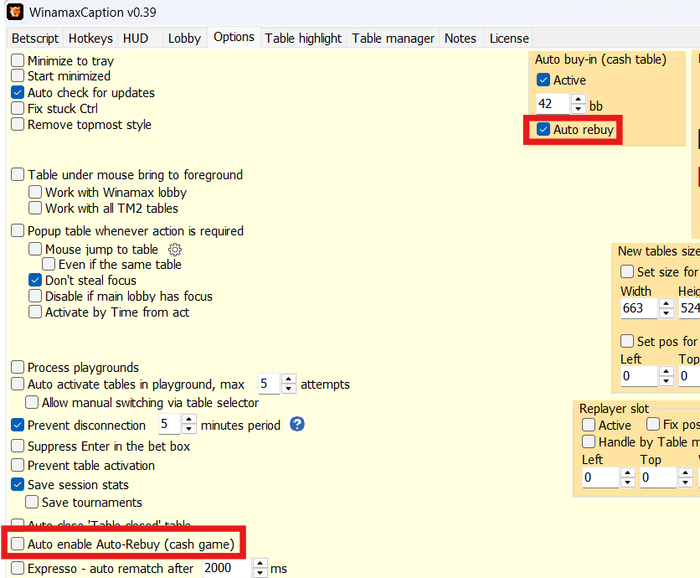Screen dimensions: 700x578
Task: Uncheck Don't steal focus
Action: [35, 280]
